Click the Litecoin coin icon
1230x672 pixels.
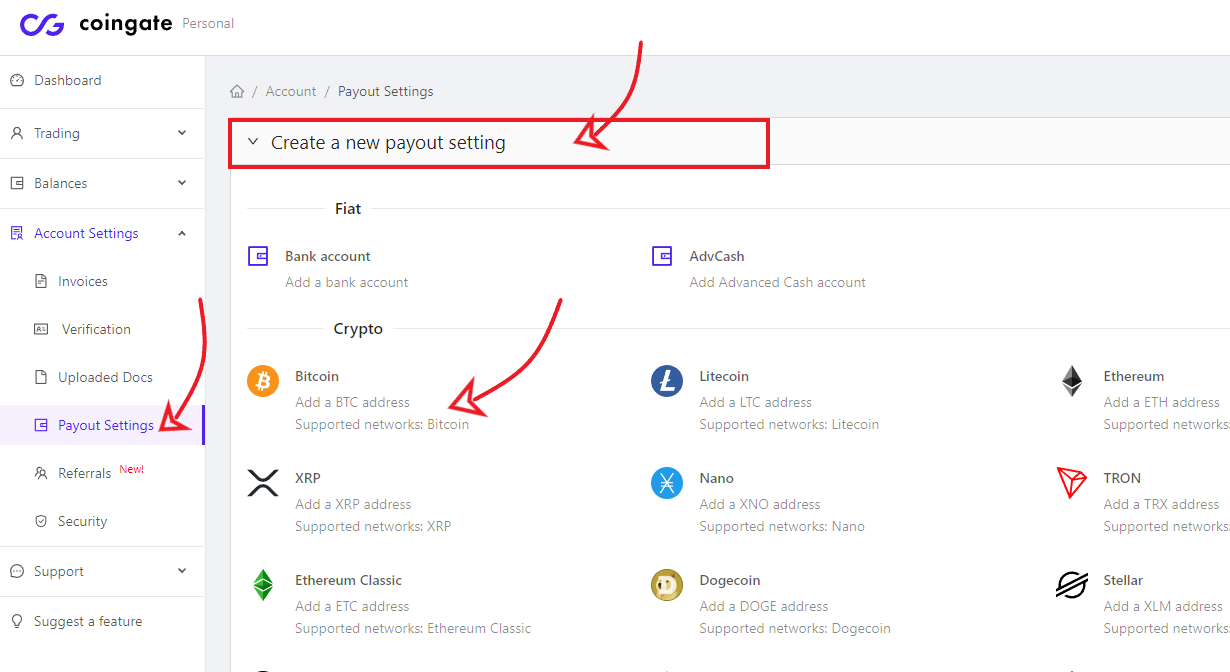(x=667, y=381)
